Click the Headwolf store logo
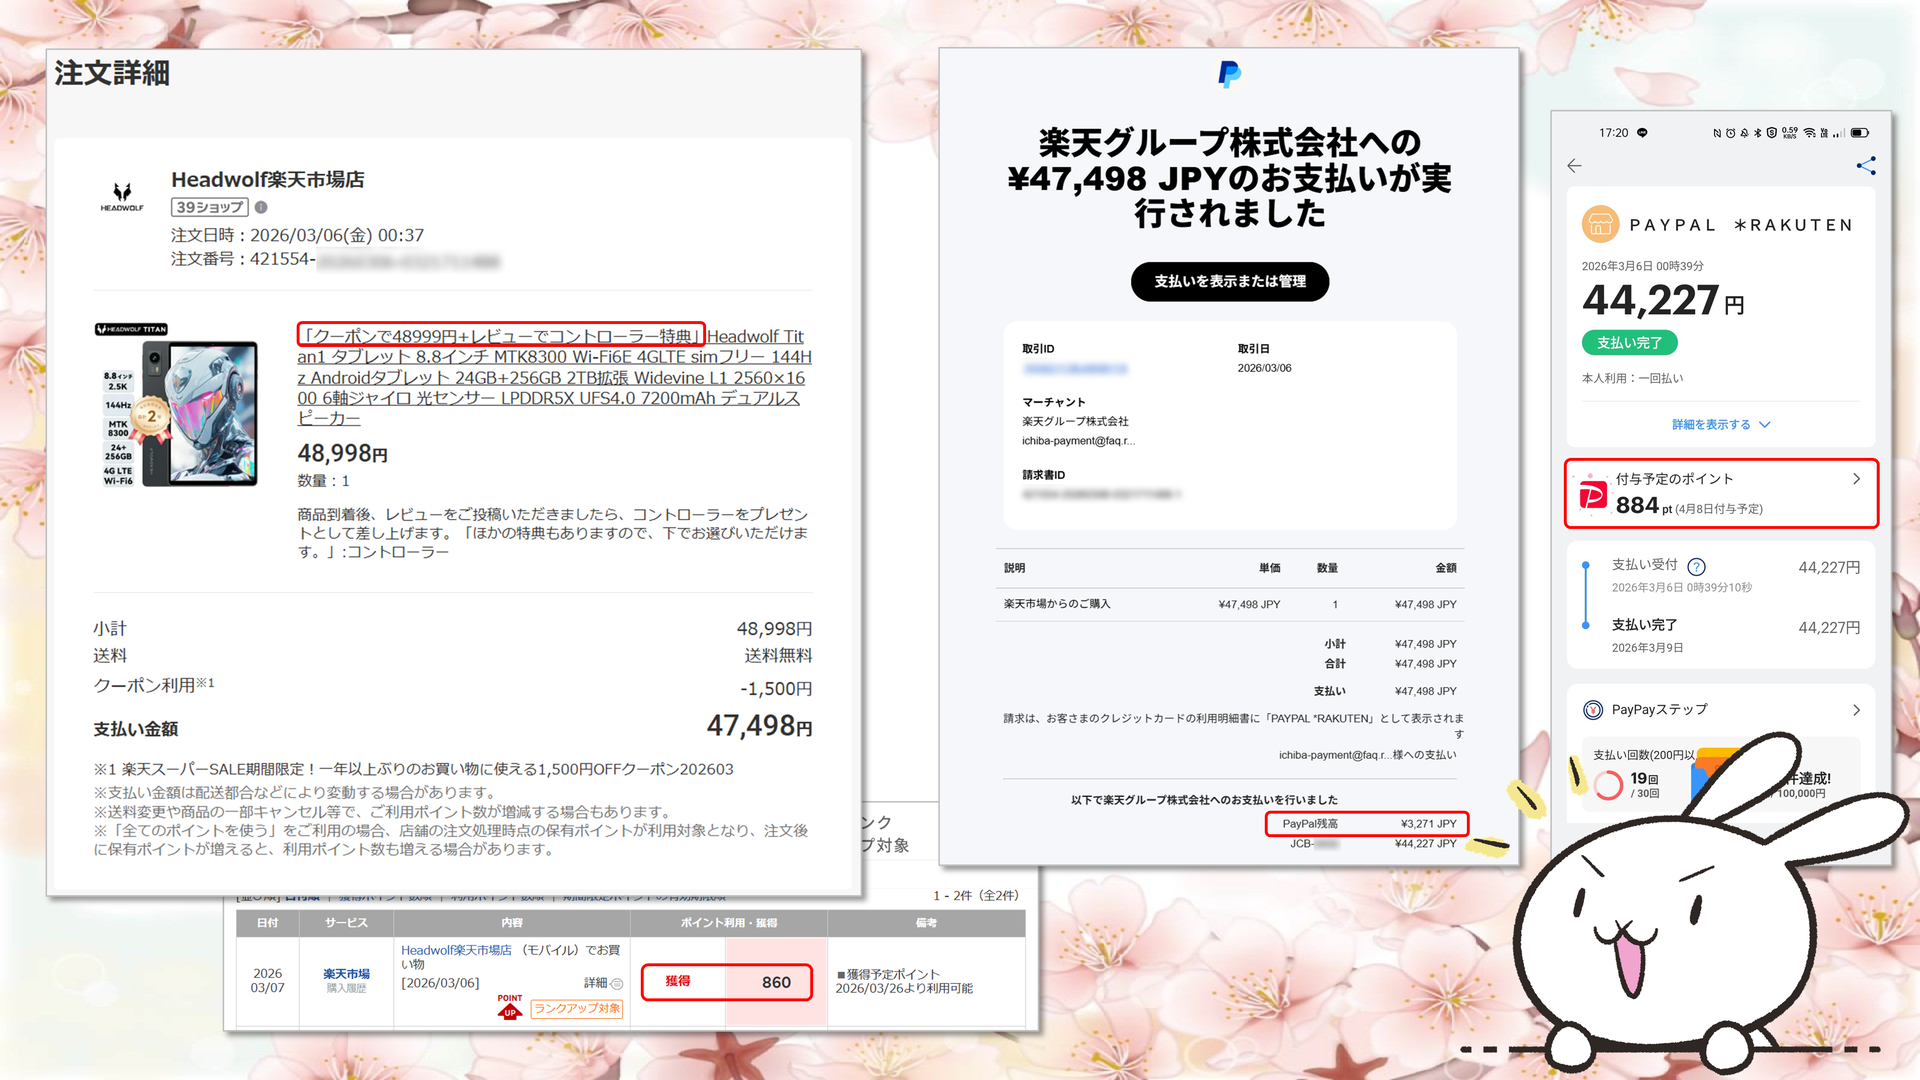Image resolution: width=1920 pixels, height=1080 pixels. click(x=121, y=195)
